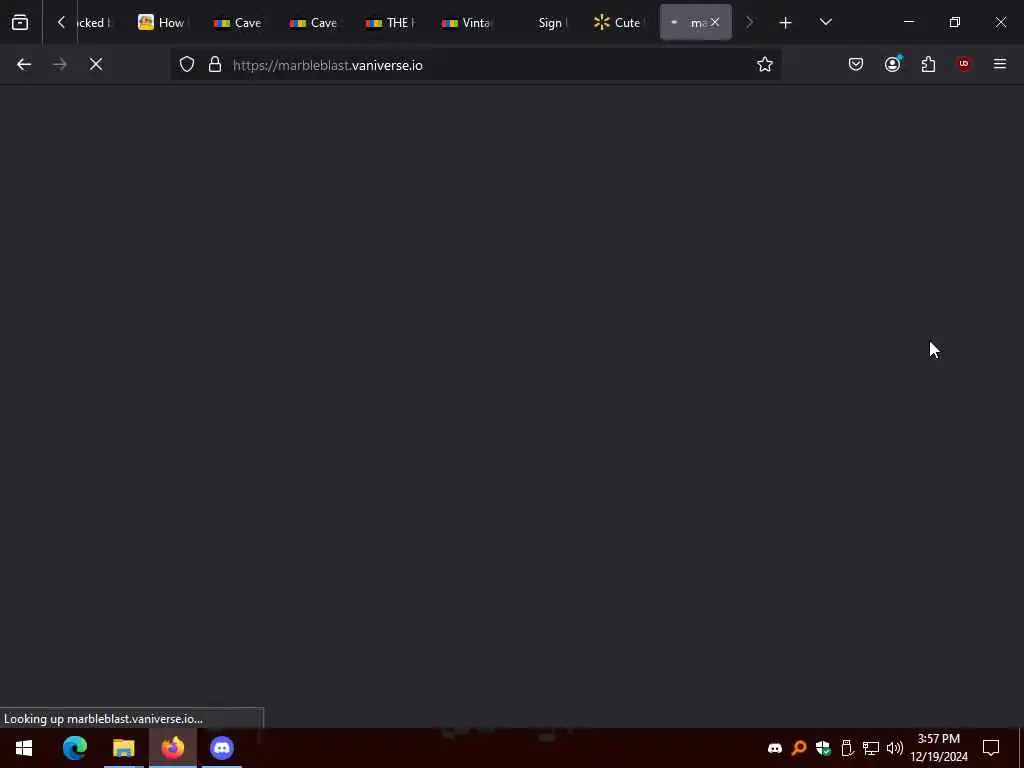This screenshot has width=1024, height=768.
Task: Go back to the previous page
Action: (x=24, y=65)
